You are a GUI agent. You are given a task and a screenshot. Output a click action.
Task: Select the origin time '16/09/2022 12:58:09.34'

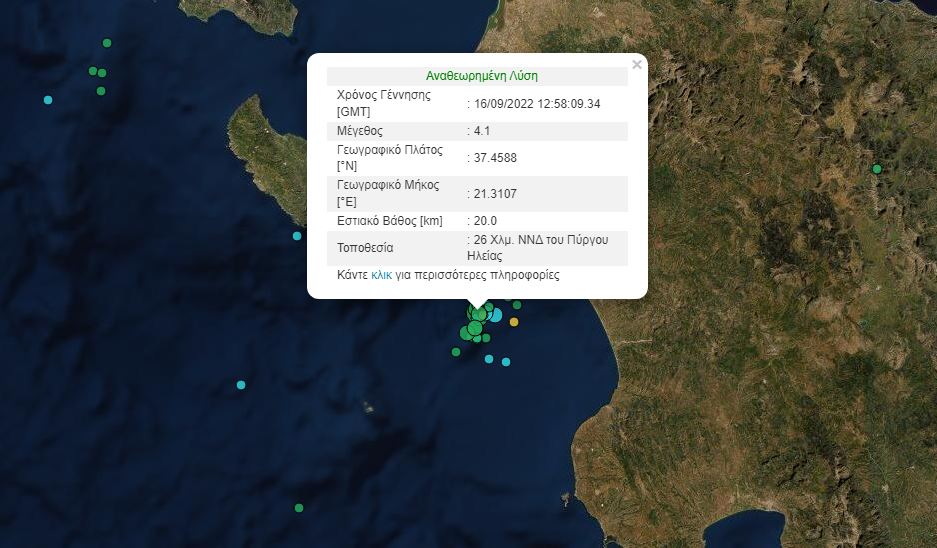(x=537, y=103)
